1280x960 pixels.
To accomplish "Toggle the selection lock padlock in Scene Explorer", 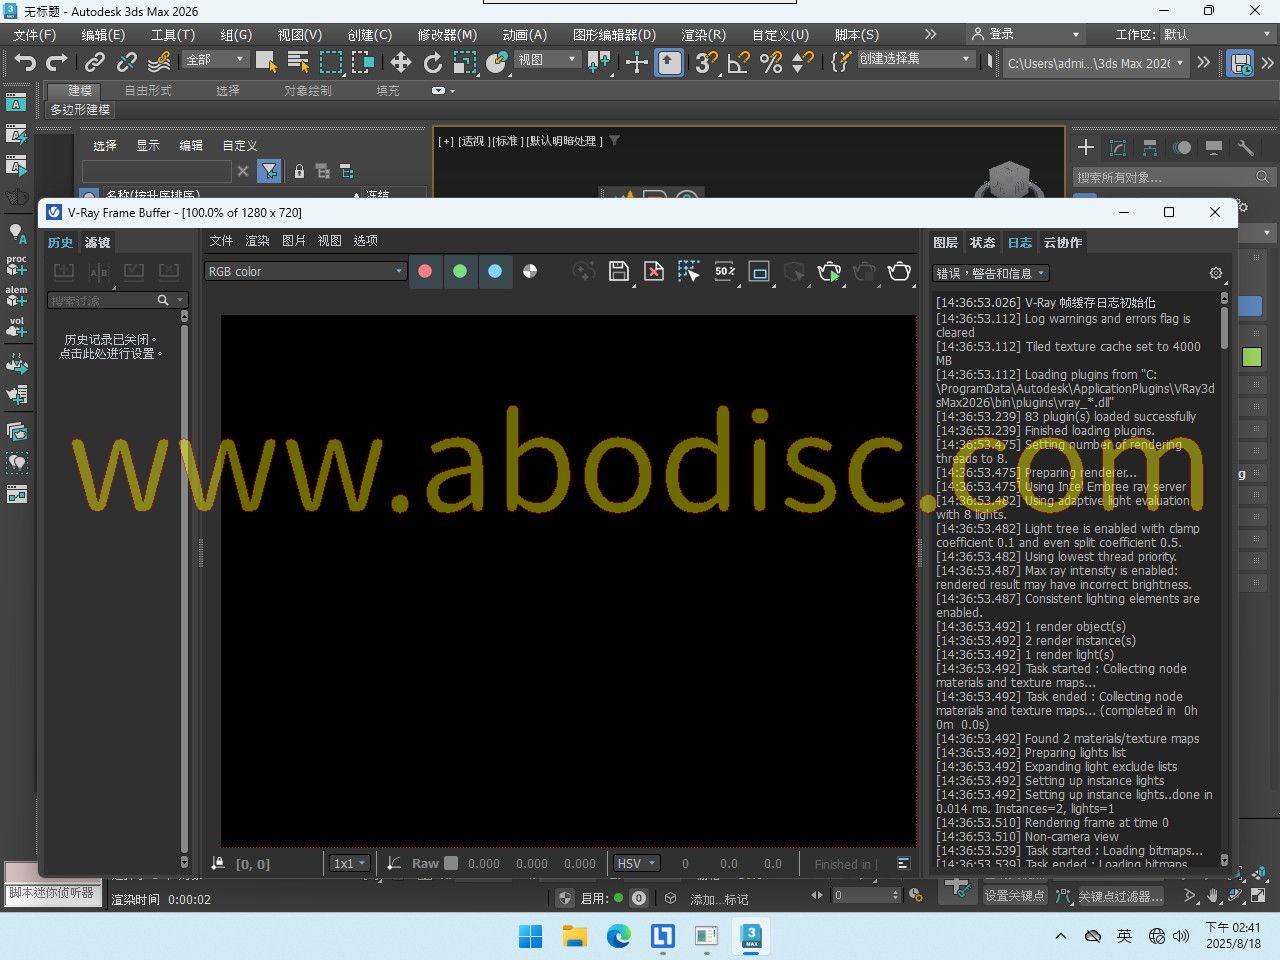I will click(299, 171).
